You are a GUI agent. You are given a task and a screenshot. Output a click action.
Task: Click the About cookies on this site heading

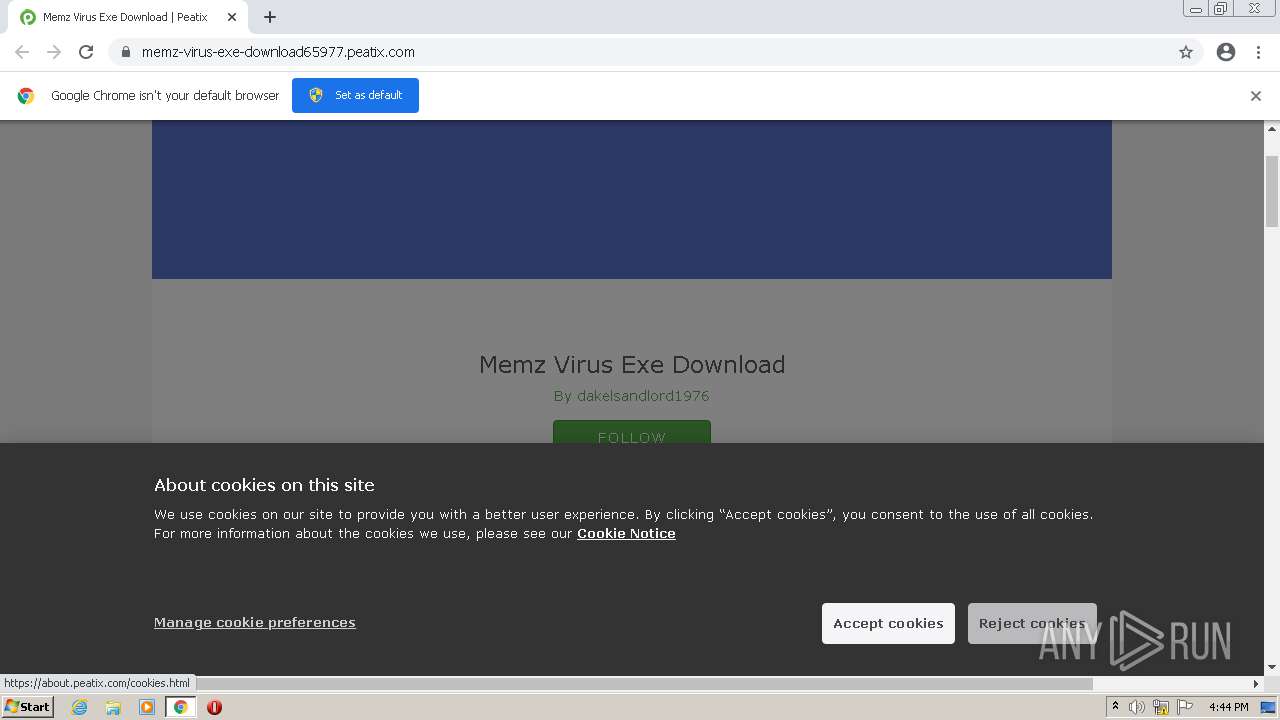pyautogui.click(x=264, y=485)
